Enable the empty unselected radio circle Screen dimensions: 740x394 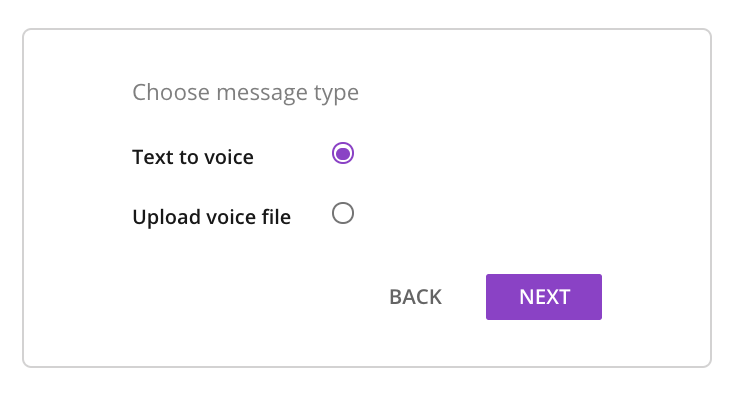click(x=343, y=213)
